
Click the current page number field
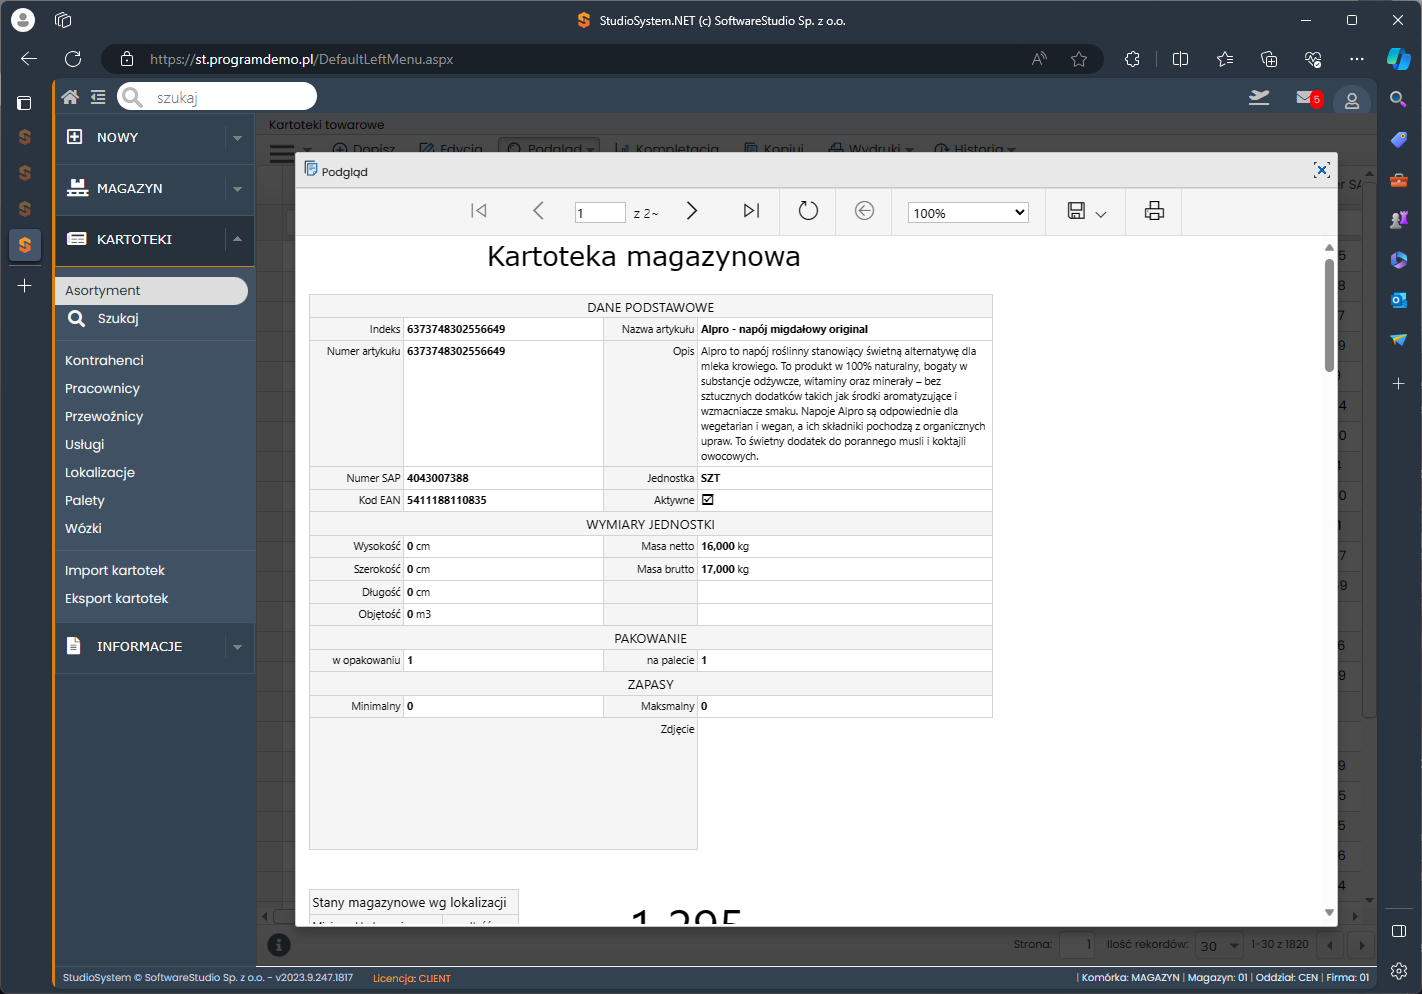(600, 212)
